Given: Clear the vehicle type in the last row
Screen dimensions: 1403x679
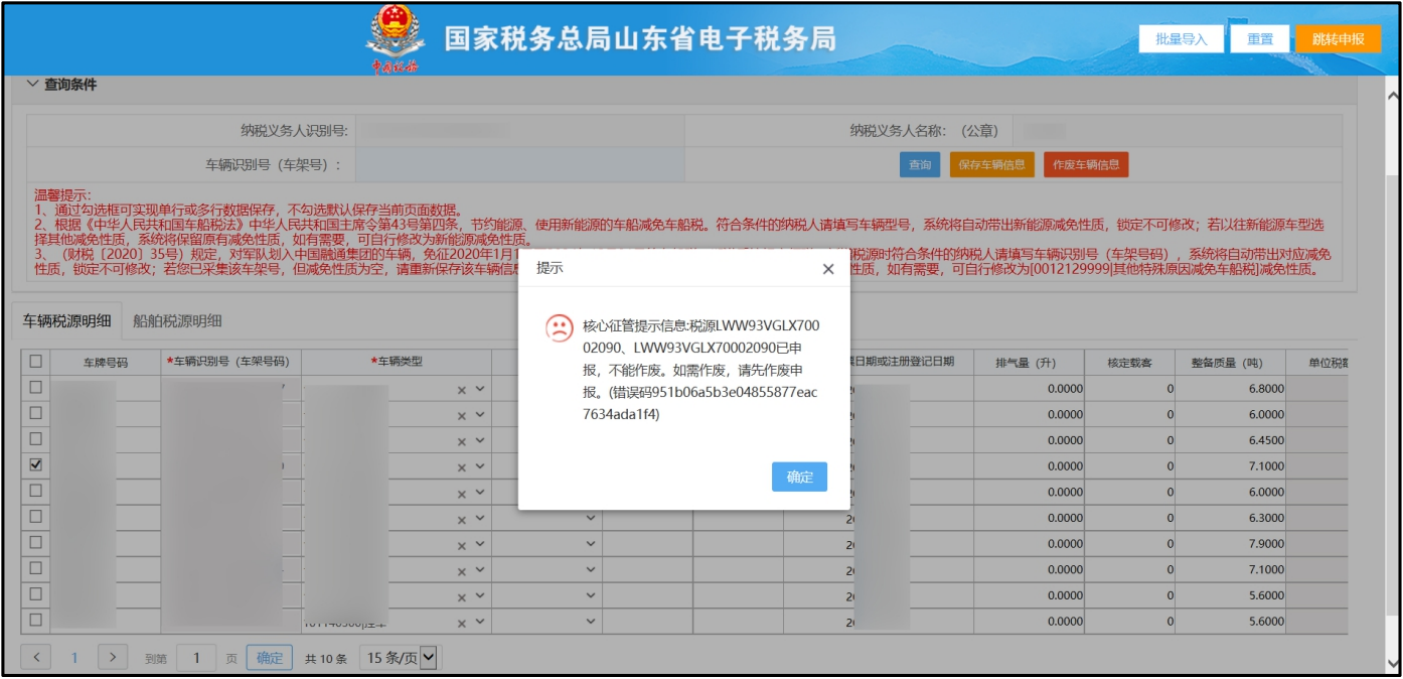Looking at the screenshot, I should tap(462, 622).
